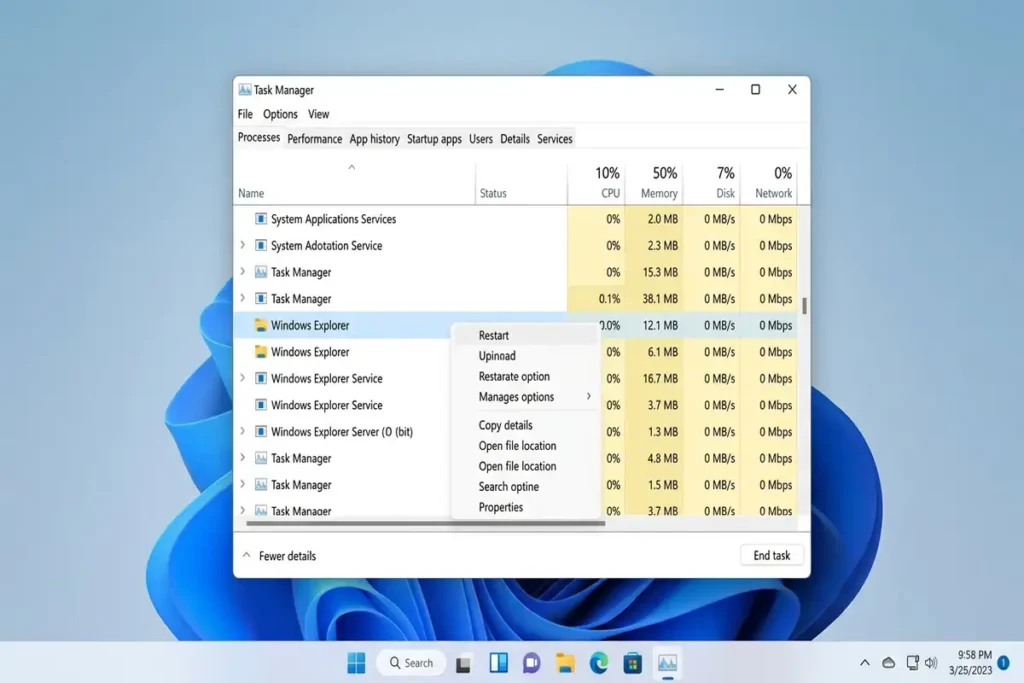Image resolution: width=1024 pixels, height=683 pixels.
Task: Click the icon of Task Manager using 38.1 MB
Action: [x=261, y=298]
